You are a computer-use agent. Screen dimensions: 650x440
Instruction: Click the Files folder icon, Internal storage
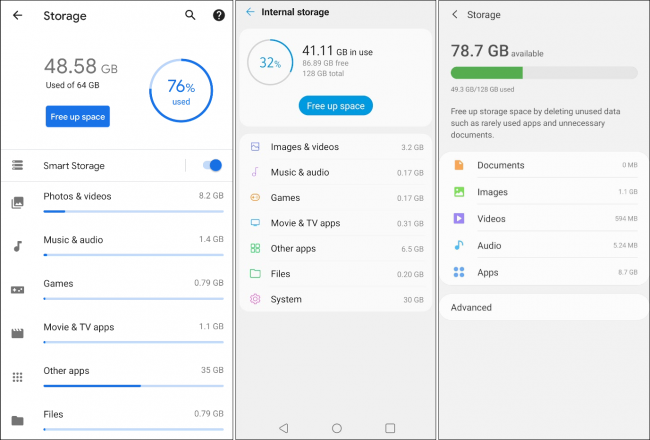(x=255, y=274)
